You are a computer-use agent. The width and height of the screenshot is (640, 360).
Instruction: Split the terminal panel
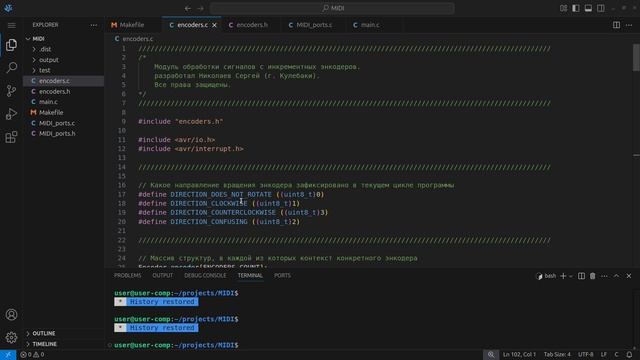[581, 276]
